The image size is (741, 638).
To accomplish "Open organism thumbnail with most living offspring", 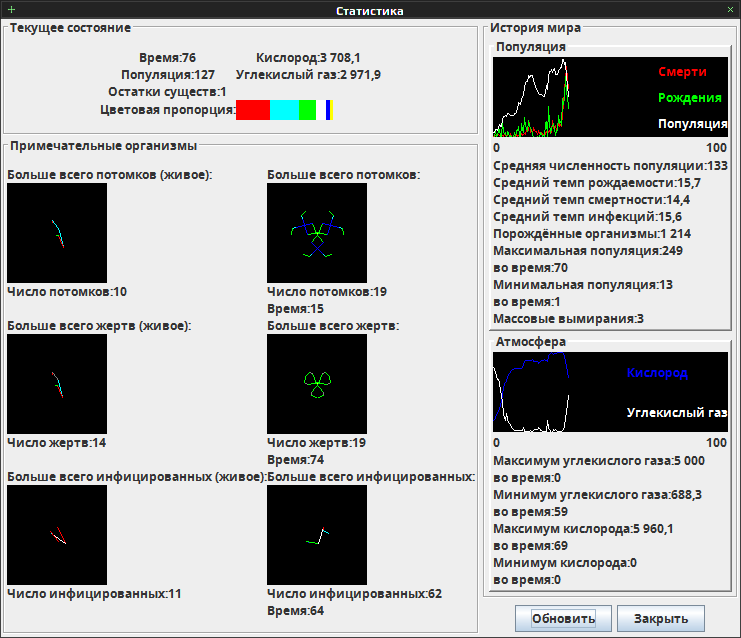I will point(57,233).
